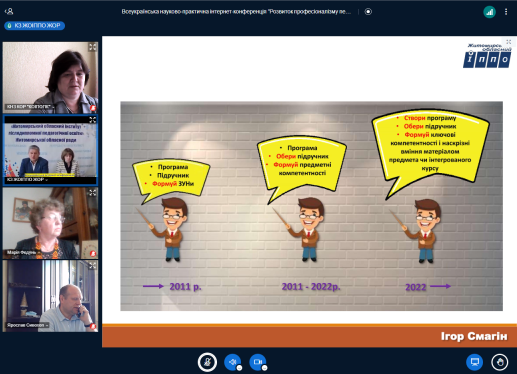
Task: Fullscreen the dark-haired woman's webcam
Action: [x=93, y=47]
